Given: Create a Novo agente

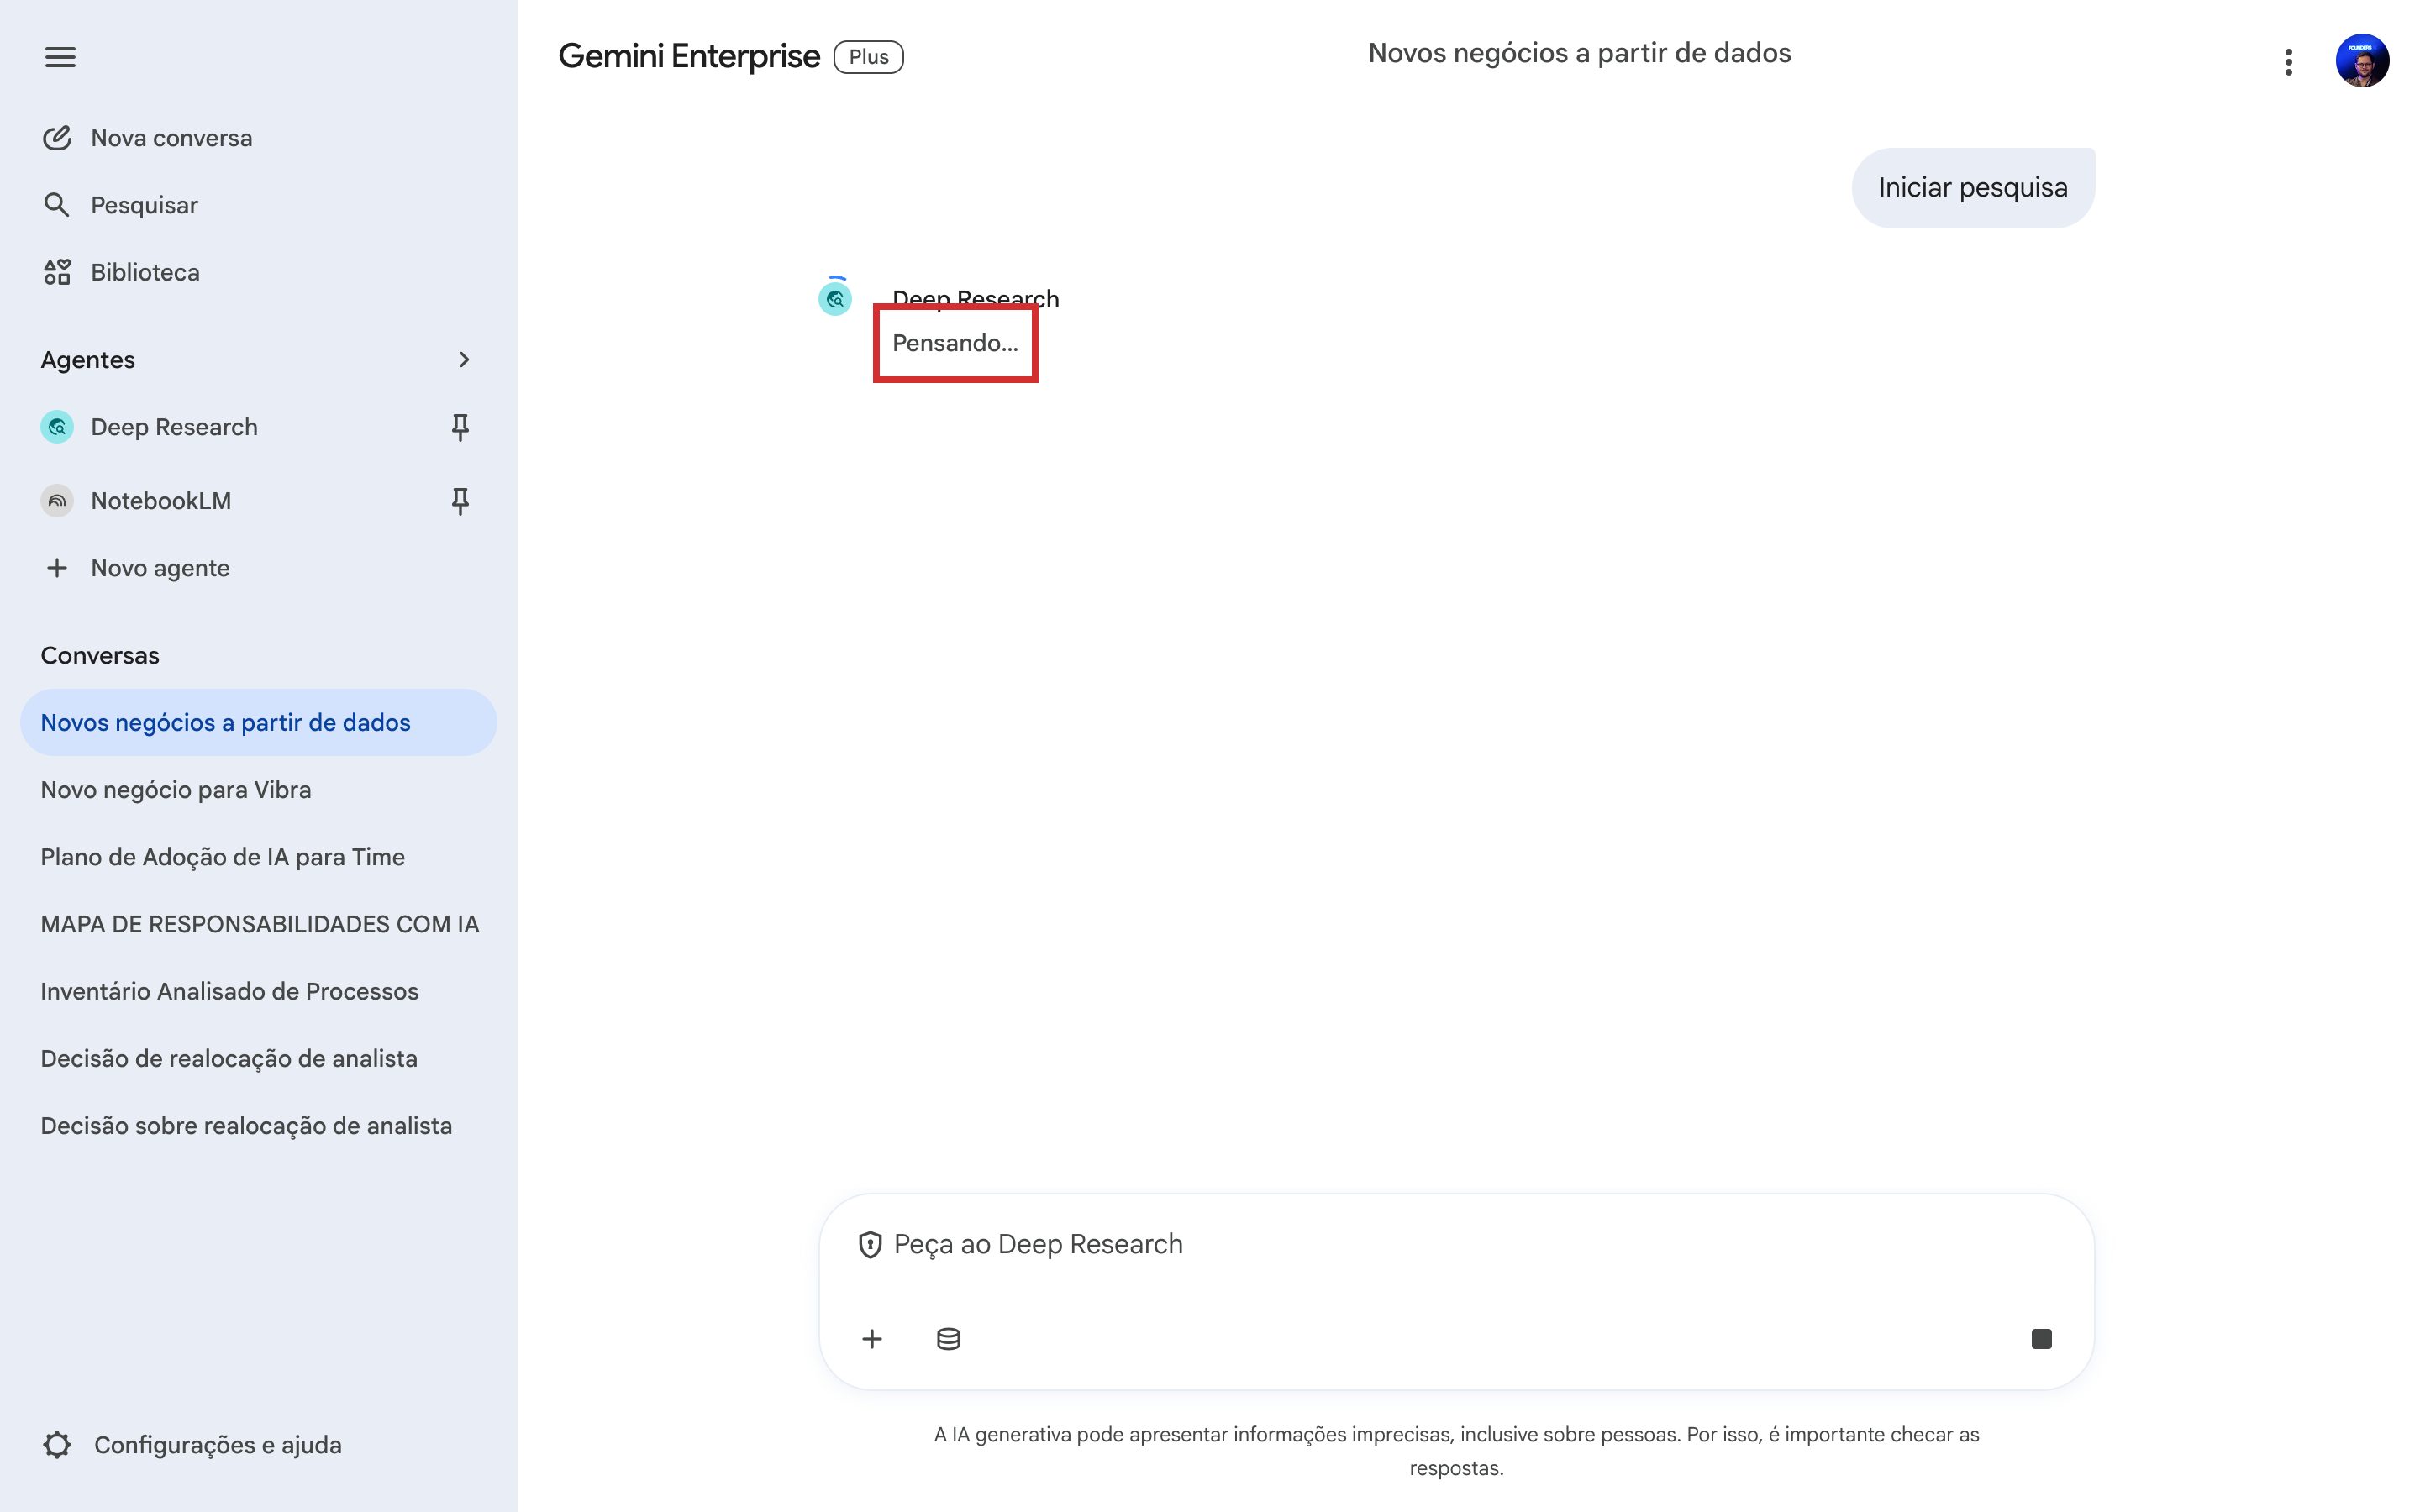Looking at the screenshot, I should point(137,568).
